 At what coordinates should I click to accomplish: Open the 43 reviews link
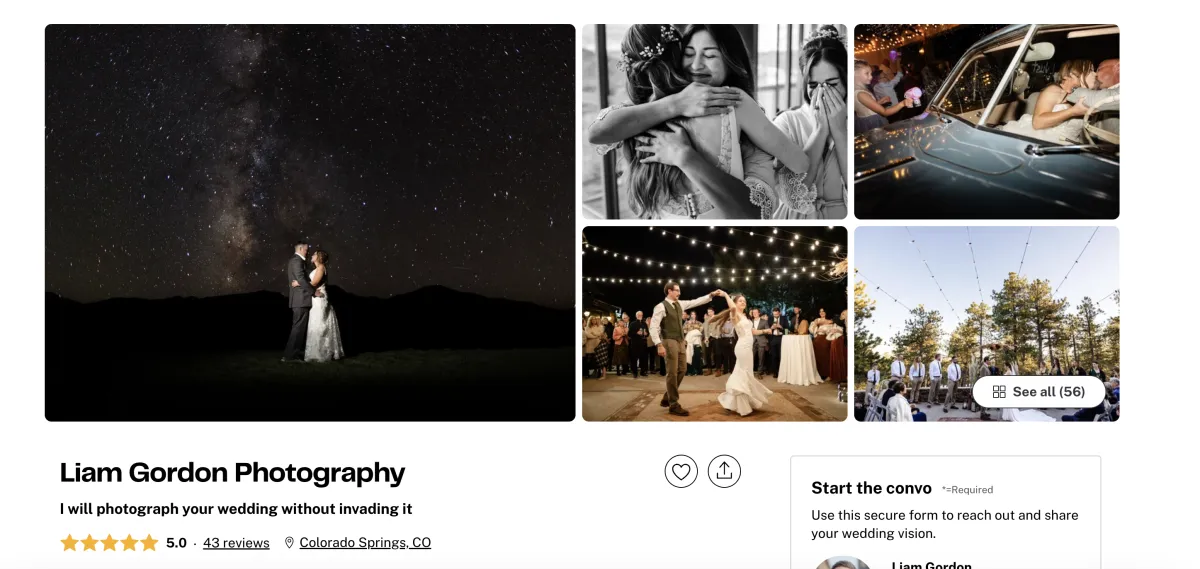[236, 543]
